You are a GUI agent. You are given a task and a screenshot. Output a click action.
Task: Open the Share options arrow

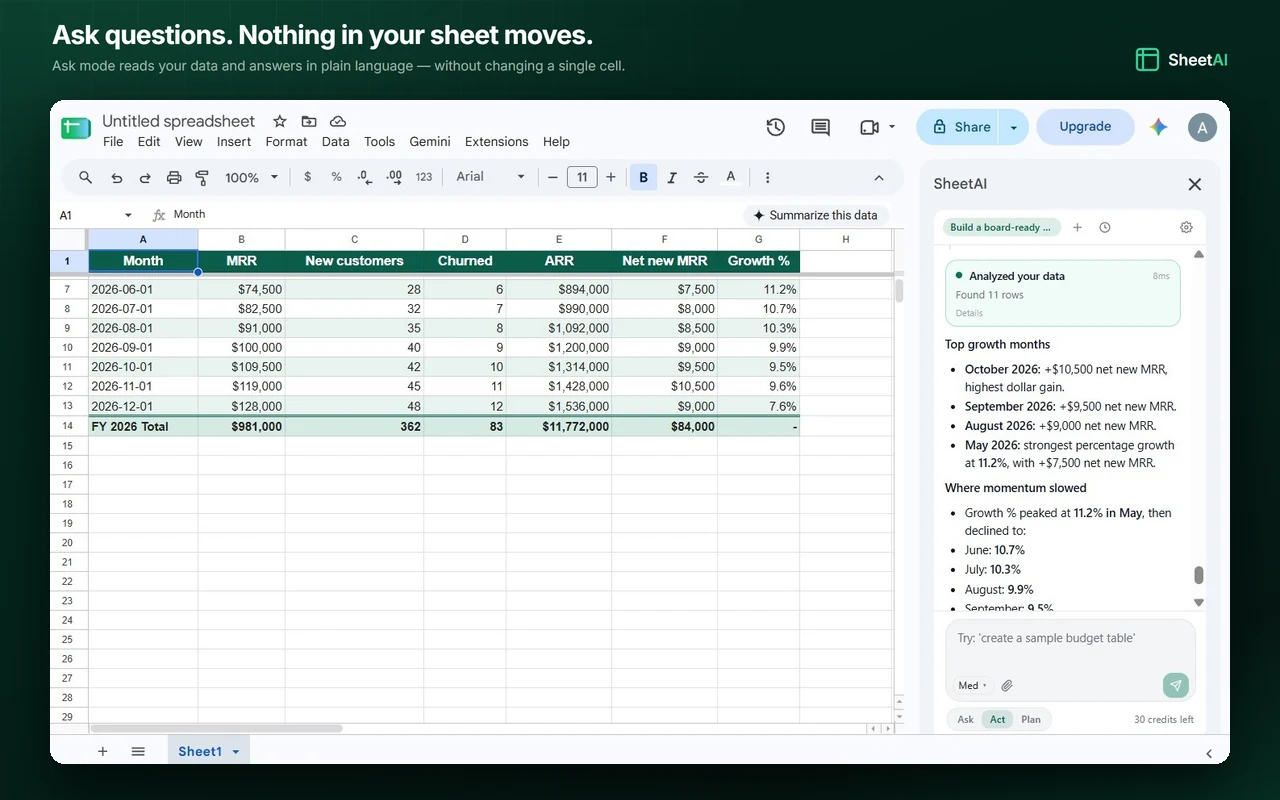click(x=1013, y=127)
